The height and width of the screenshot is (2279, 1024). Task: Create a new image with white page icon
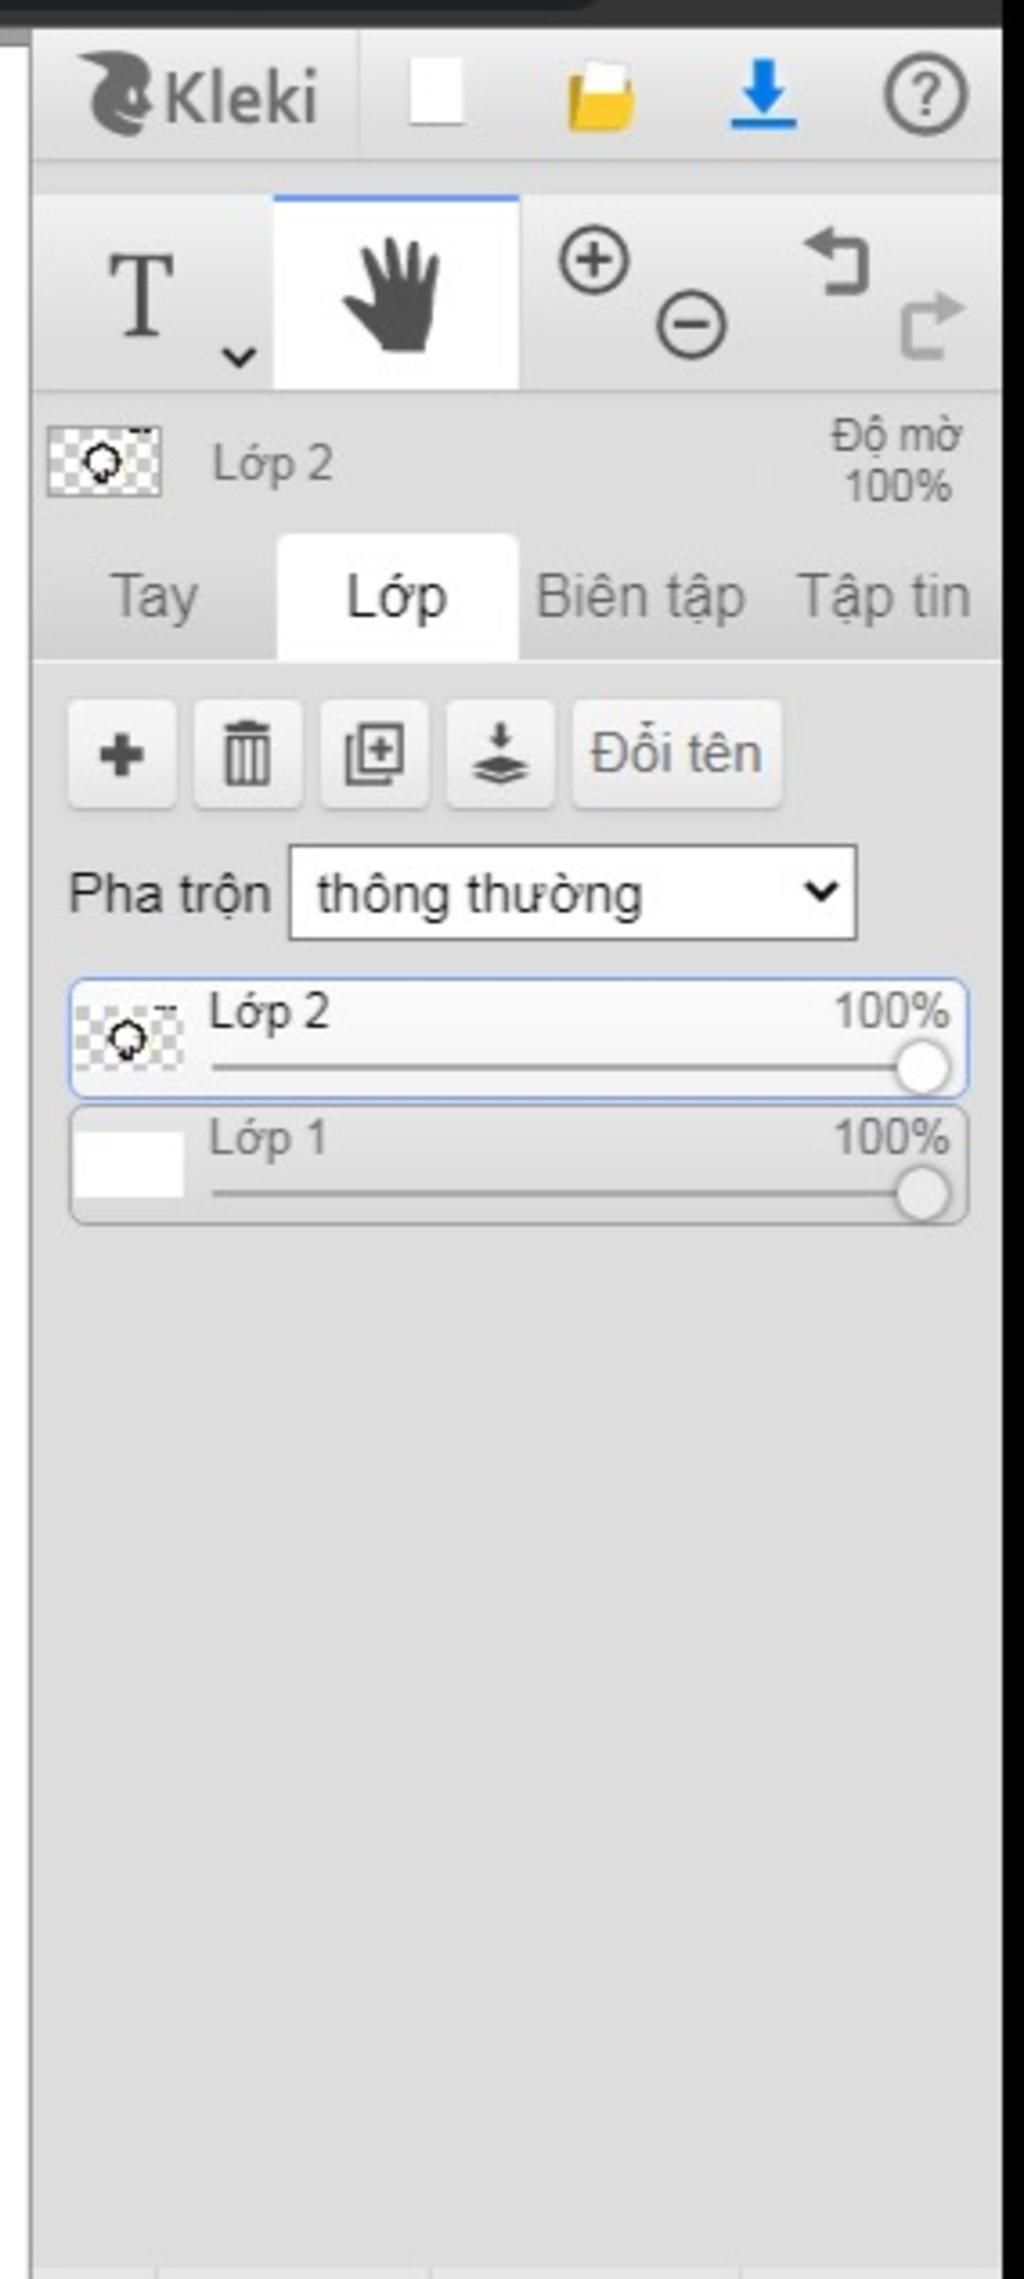pyautogui.click(x=437, y=92)
